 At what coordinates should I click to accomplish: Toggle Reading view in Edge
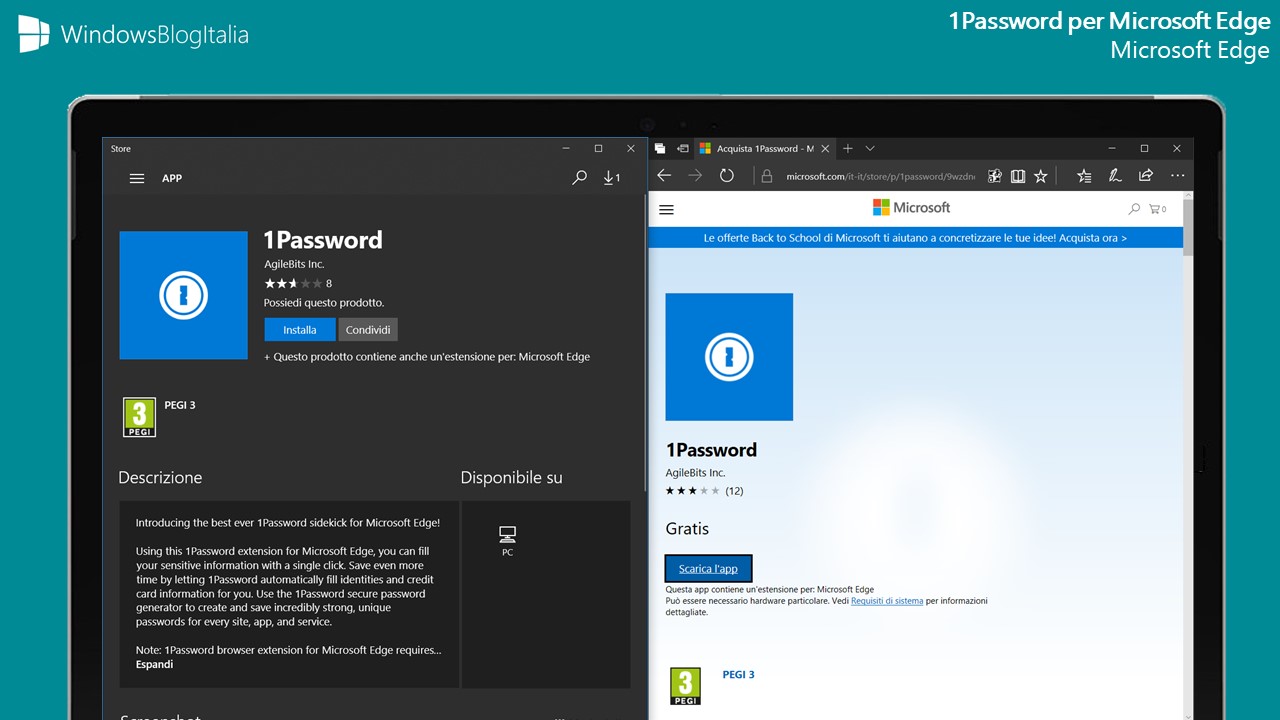tap(1018, 176)
